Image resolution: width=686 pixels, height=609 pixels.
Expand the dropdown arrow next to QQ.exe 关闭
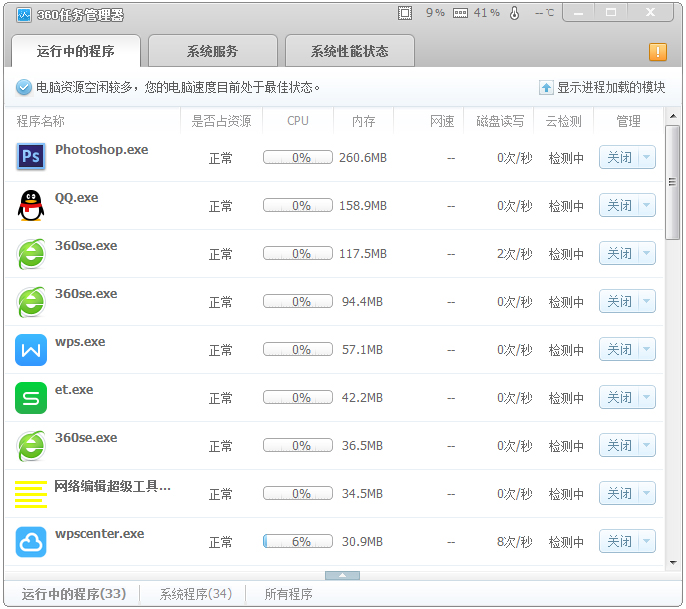(x=646, y=206)
